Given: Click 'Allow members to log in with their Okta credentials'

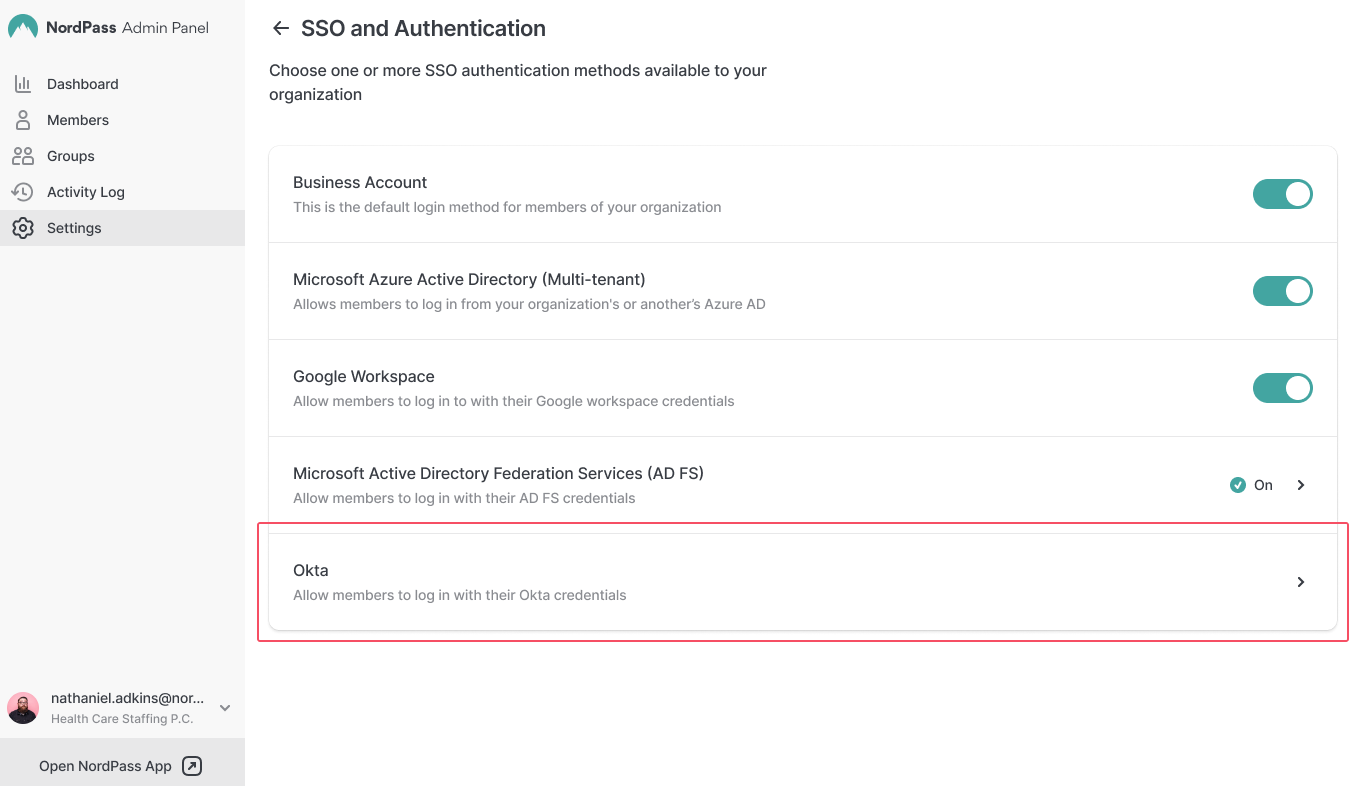Looking at the screenshot, I should (x=460, y=595).
